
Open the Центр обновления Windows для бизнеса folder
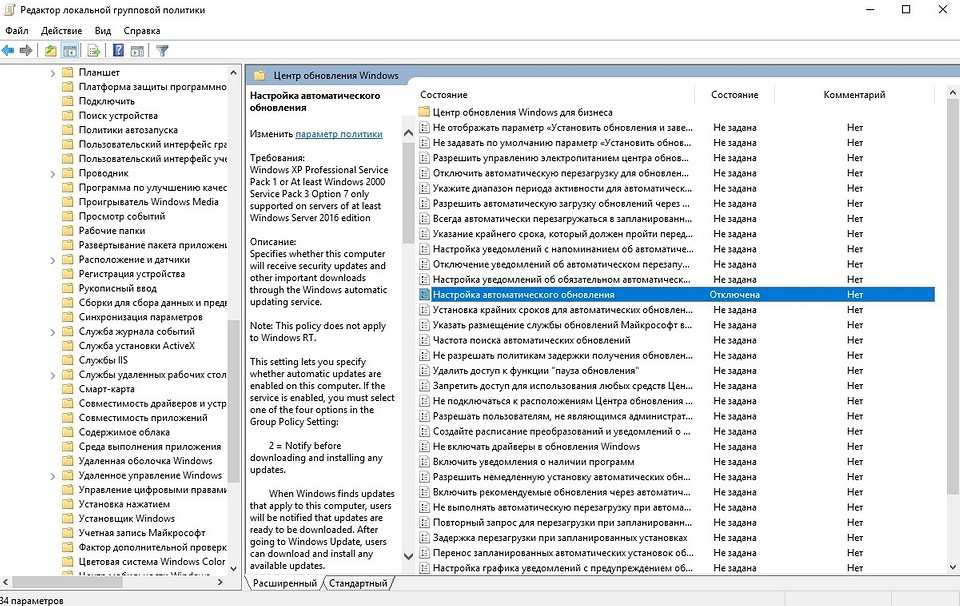(522, 112)
